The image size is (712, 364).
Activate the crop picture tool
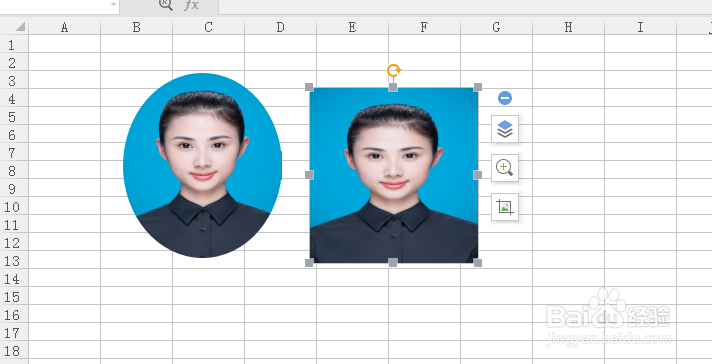[505, 207]
